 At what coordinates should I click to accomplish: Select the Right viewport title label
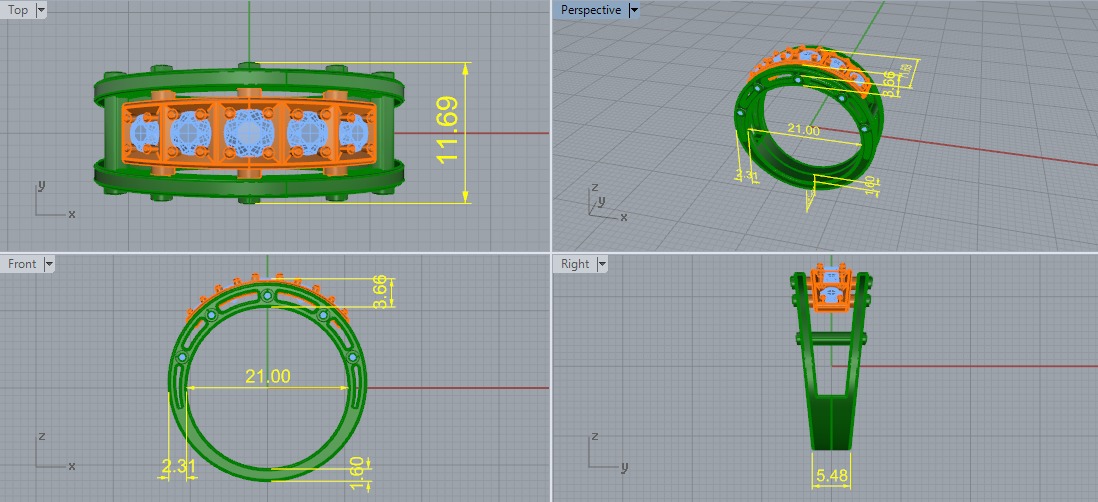click(575, 264)
